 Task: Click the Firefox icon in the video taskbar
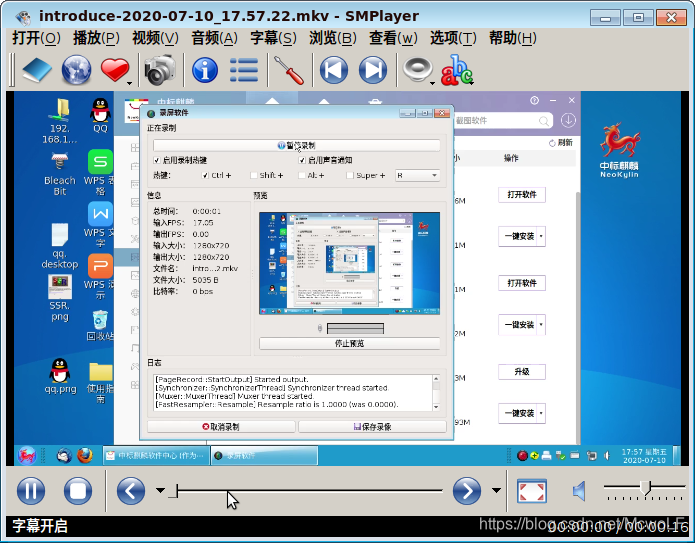pos(85,455)
